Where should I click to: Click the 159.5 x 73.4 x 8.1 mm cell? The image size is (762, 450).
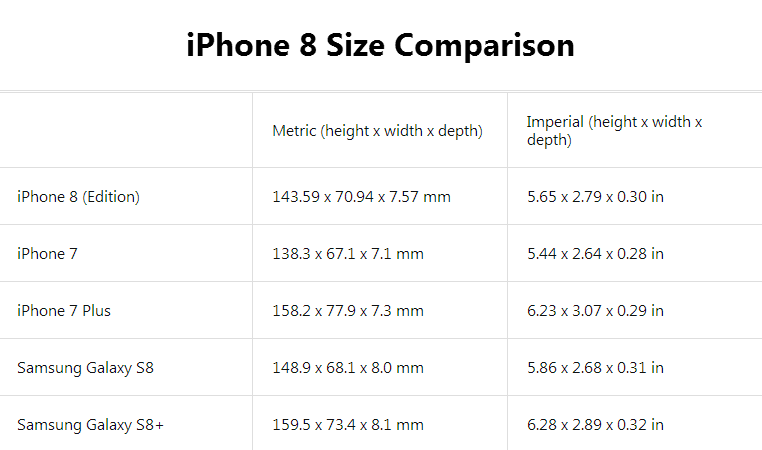point(348,425)
